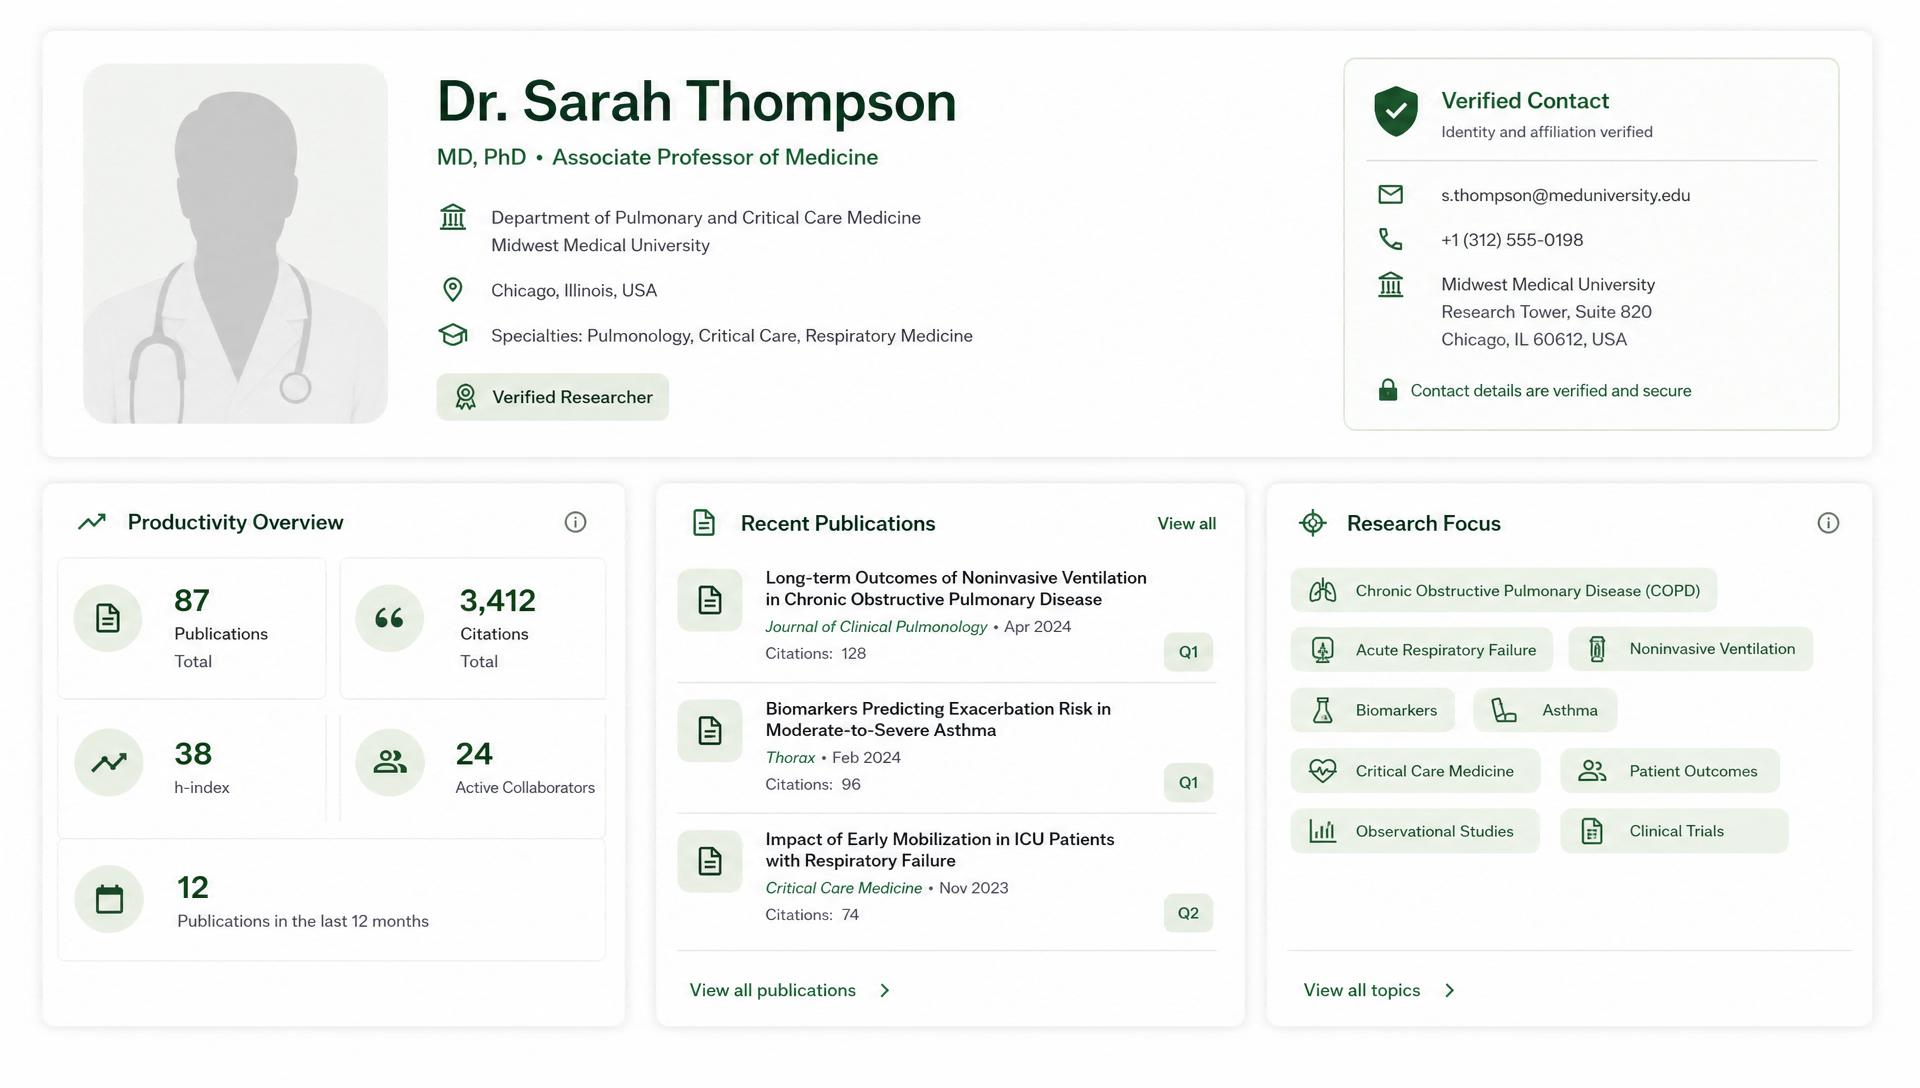Click the View all link in Recent Publications
Viewport: 1920px width, 1088px height.
point(1187,523)
